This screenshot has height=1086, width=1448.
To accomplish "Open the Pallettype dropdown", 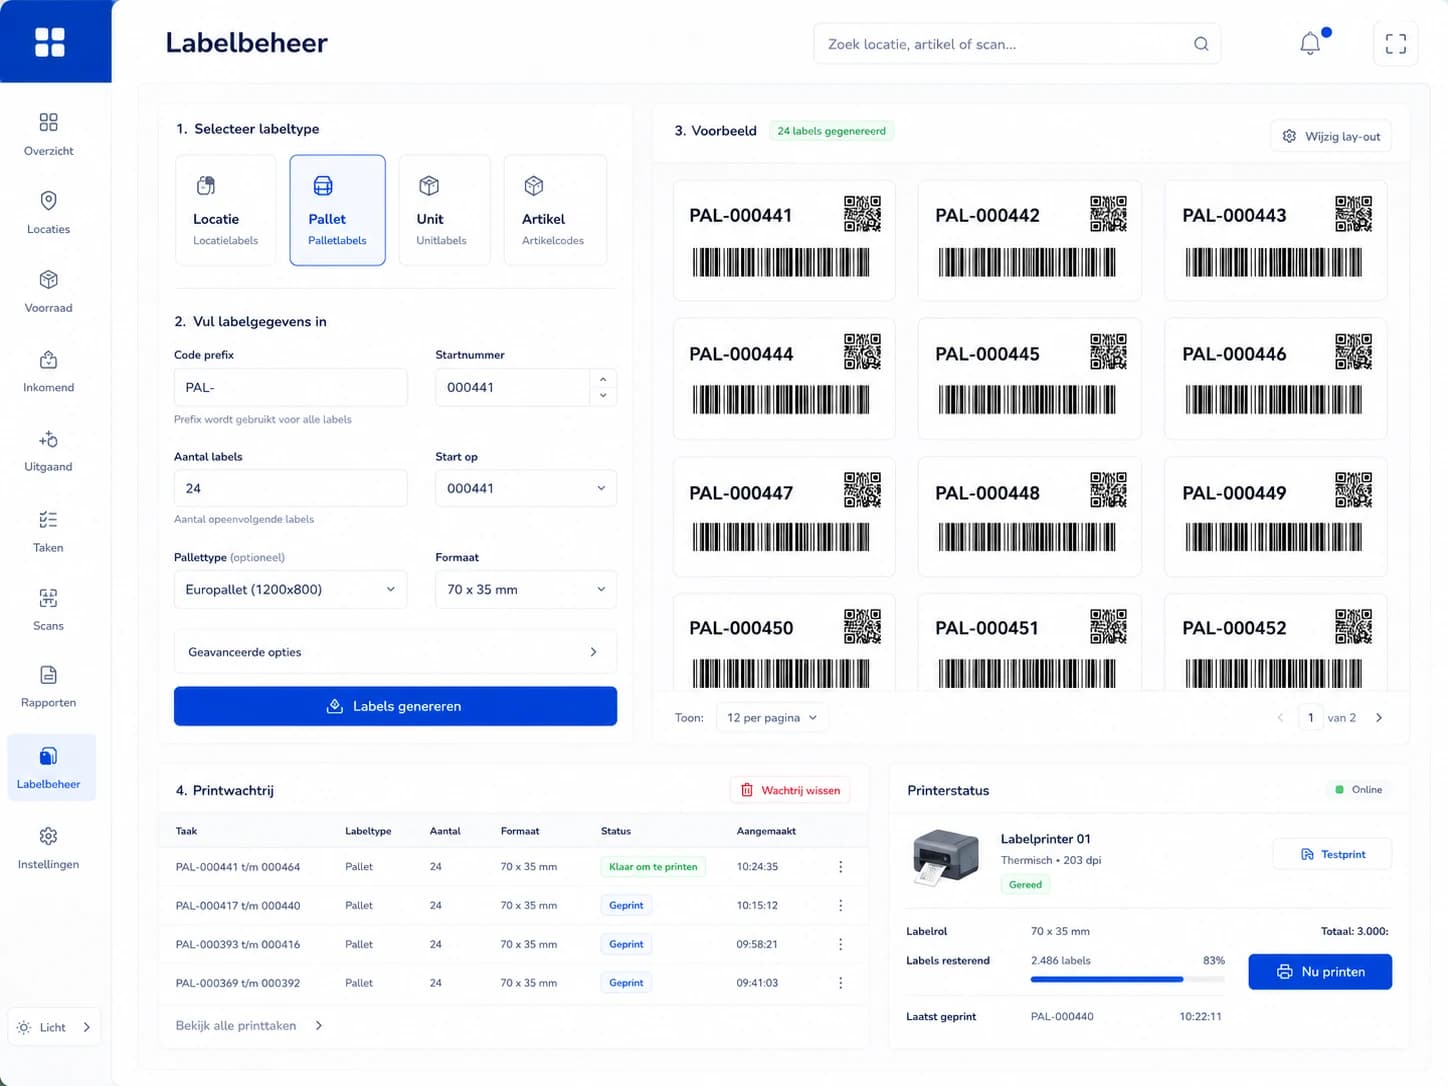I will pos(290,589).
